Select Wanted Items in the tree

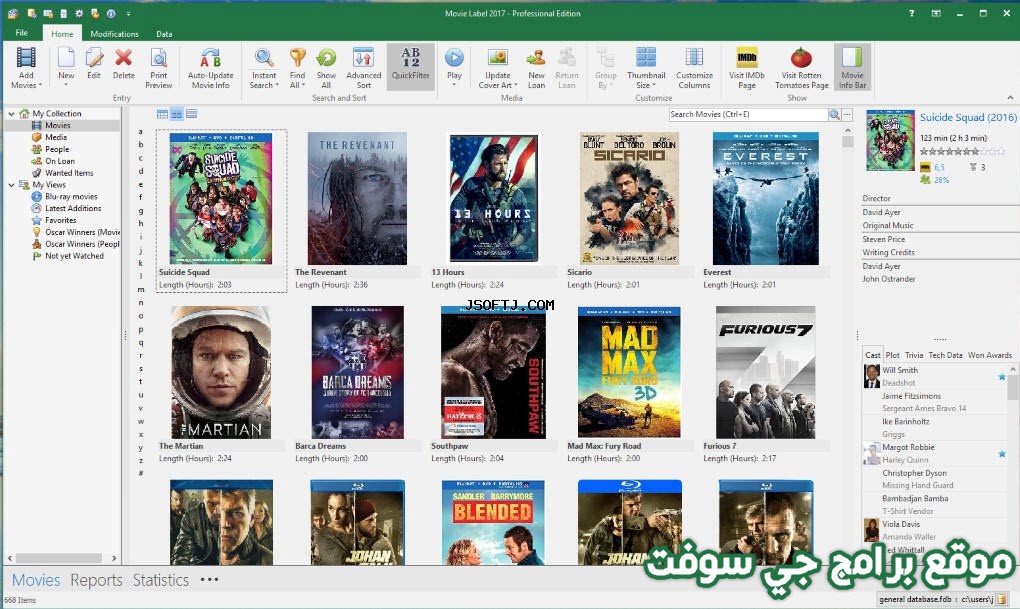click(x=69, y=173)
